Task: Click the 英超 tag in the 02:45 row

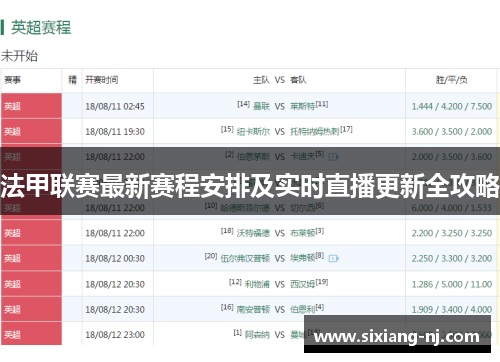Action: point(12,106)
